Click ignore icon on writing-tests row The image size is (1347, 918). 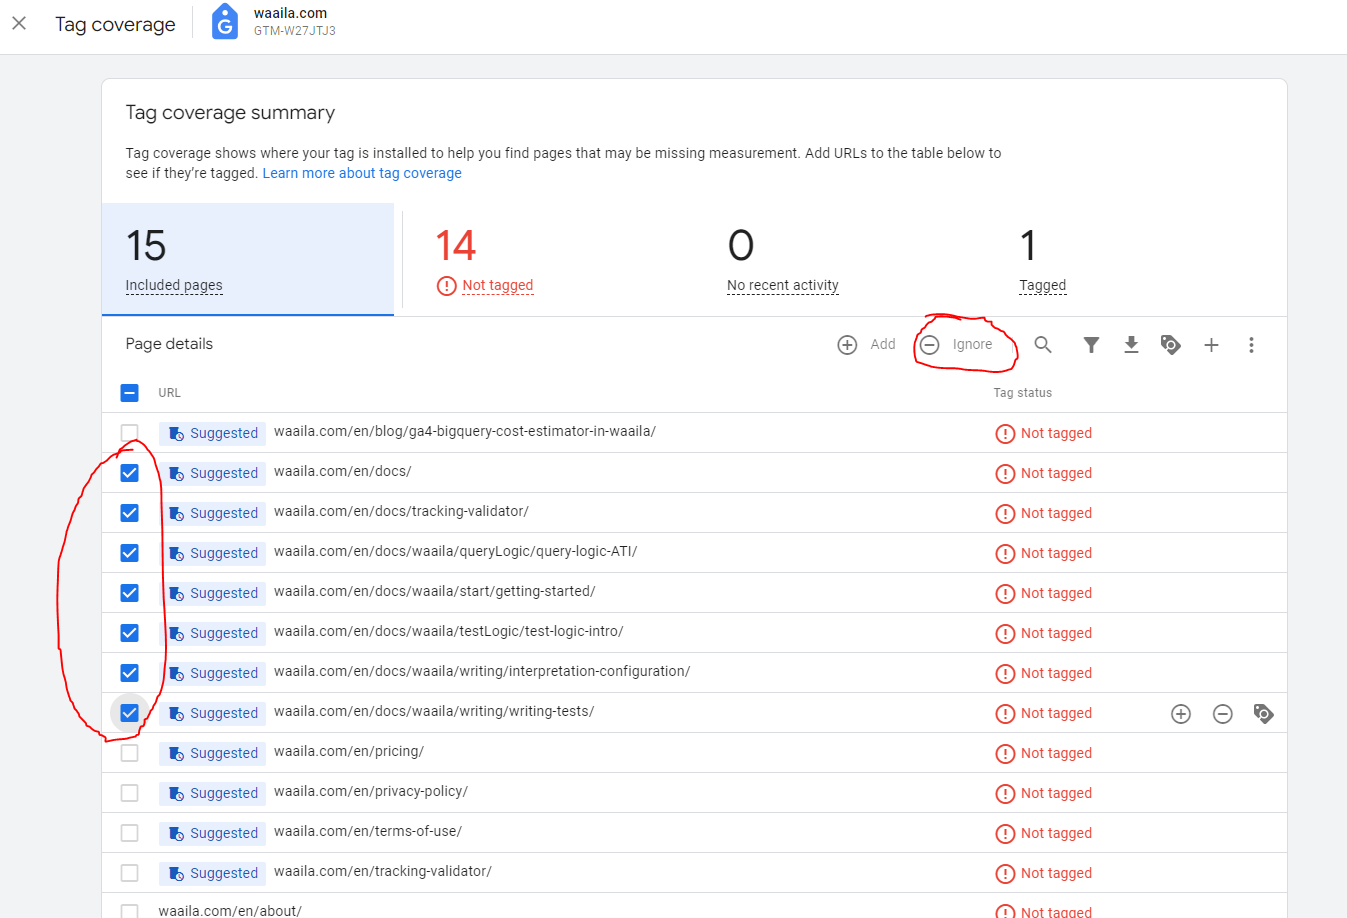tap(1222, 714)
